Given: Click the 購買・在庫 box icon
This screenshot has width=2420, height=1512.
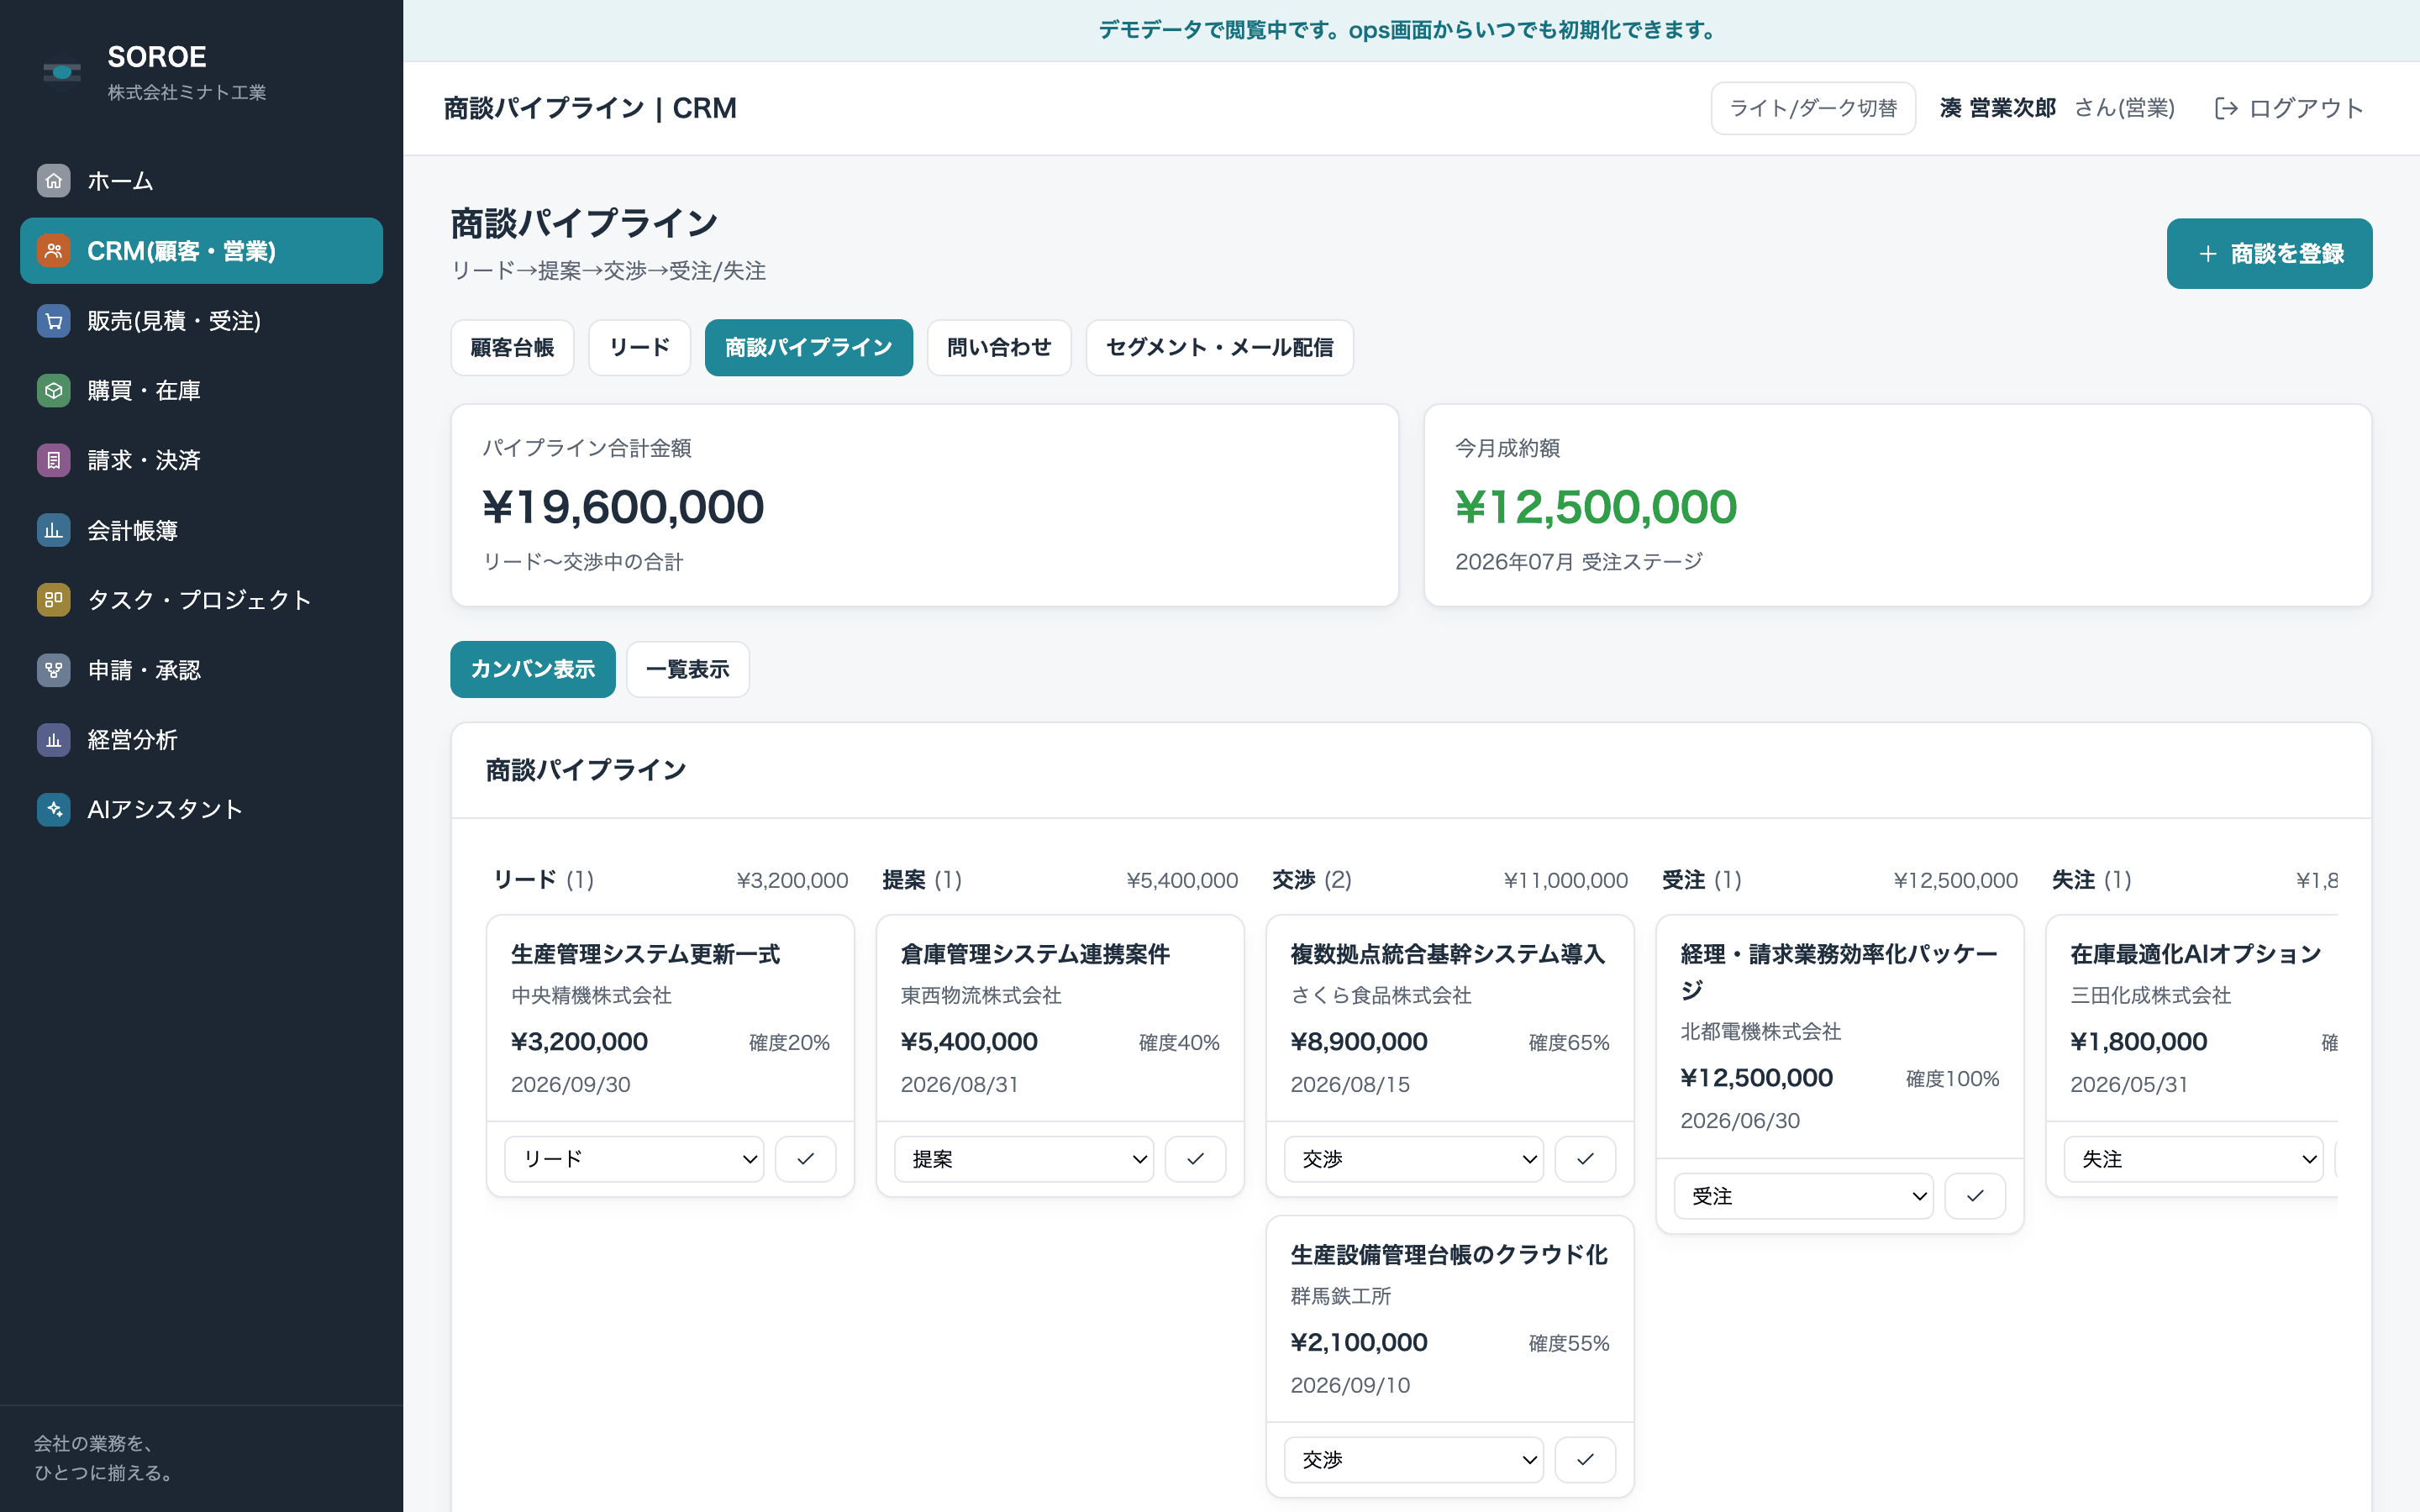Looking at the screenshot, I should point(54,391).
